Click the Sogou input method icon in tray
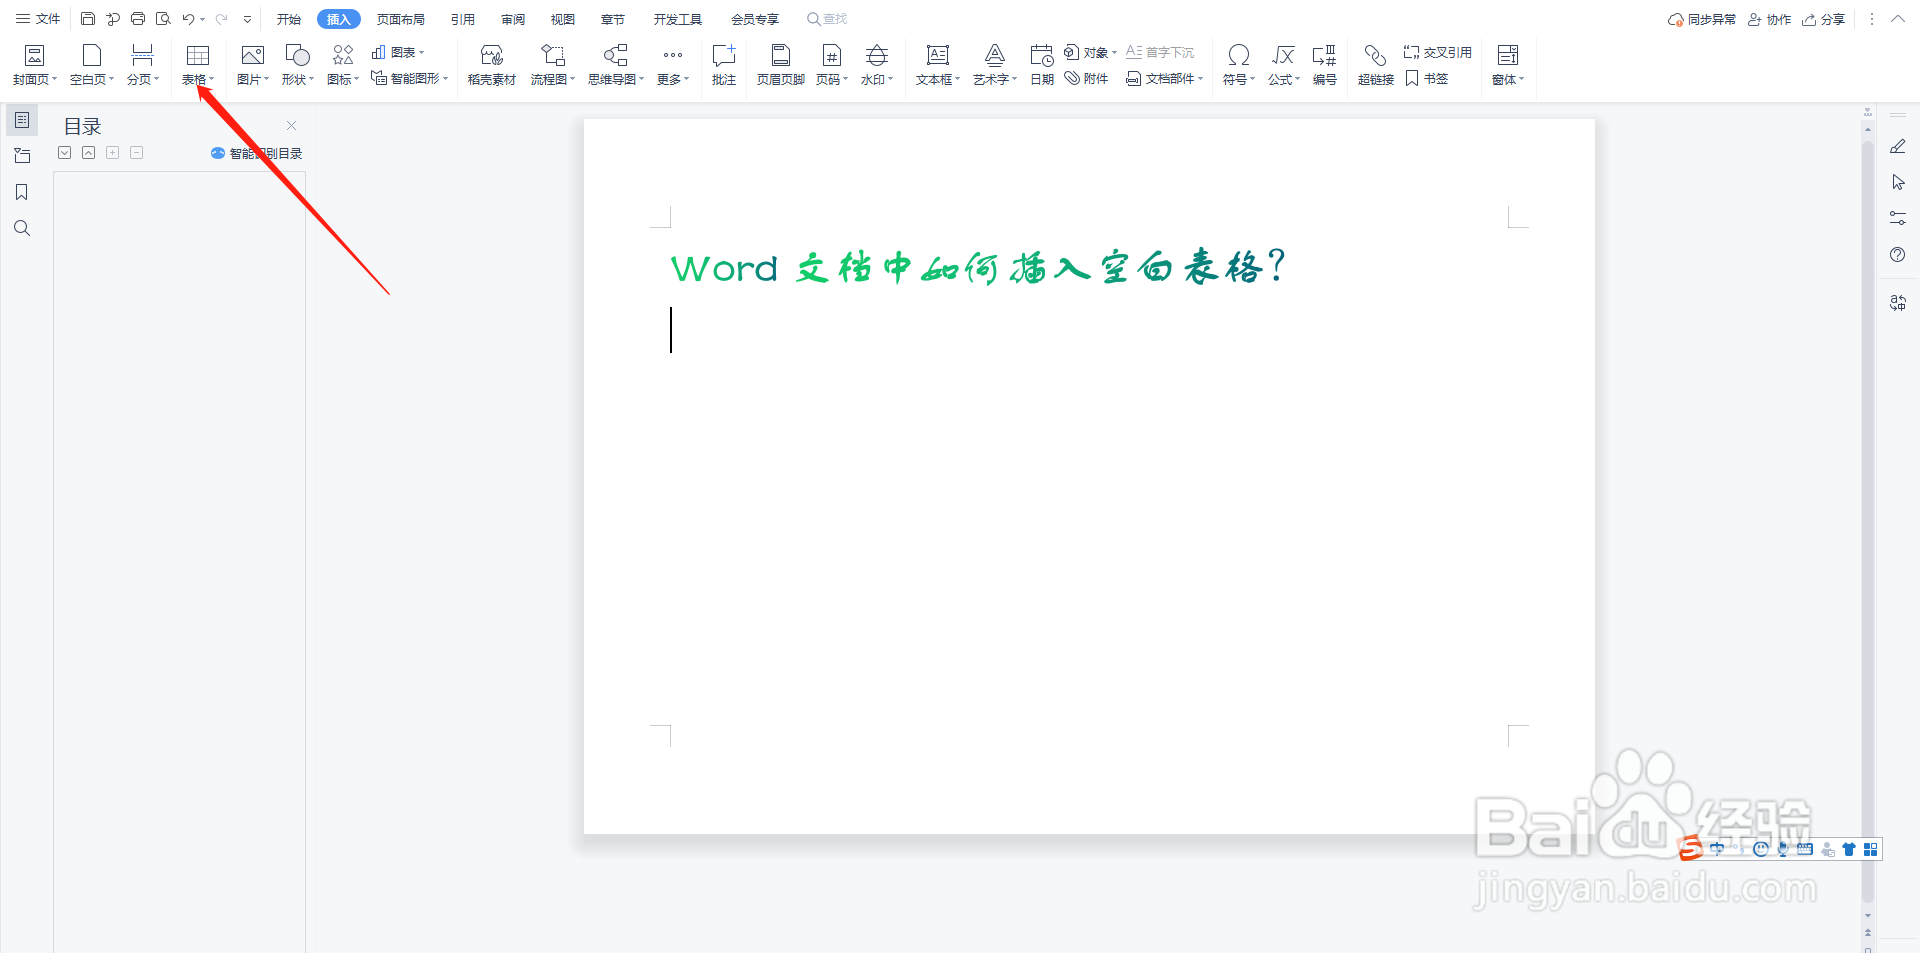The width and height of the screenshot is (1920, 953). tap(1691, 849)
